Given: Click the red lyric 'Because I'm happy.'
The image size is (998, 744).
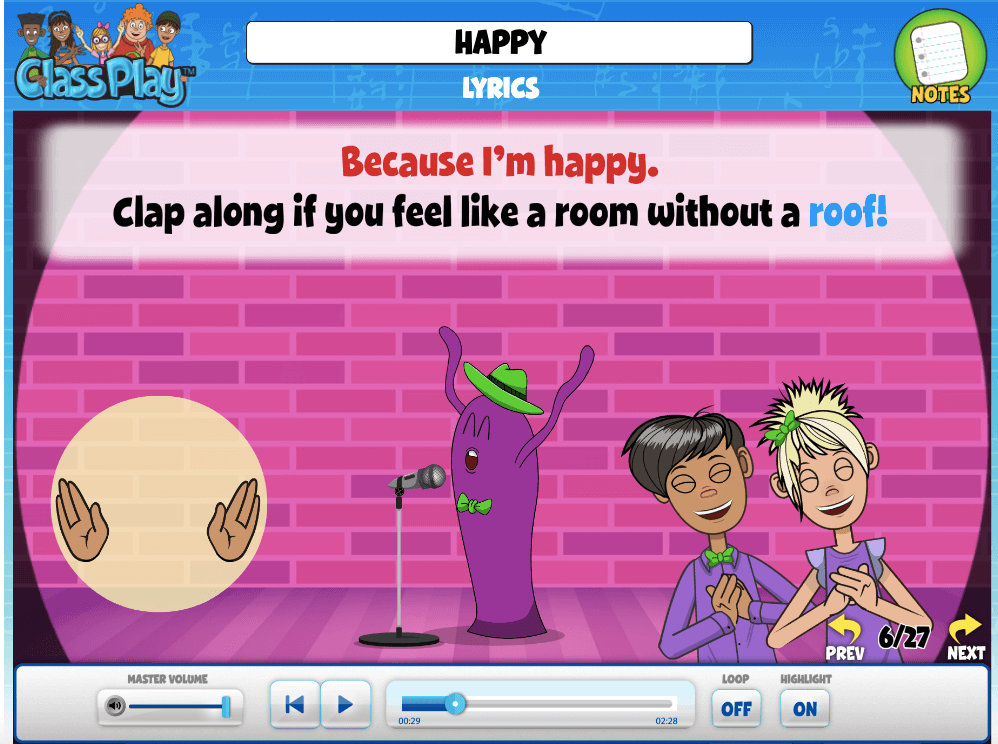Looking at the screenshot, I should (x=500, y=162).
